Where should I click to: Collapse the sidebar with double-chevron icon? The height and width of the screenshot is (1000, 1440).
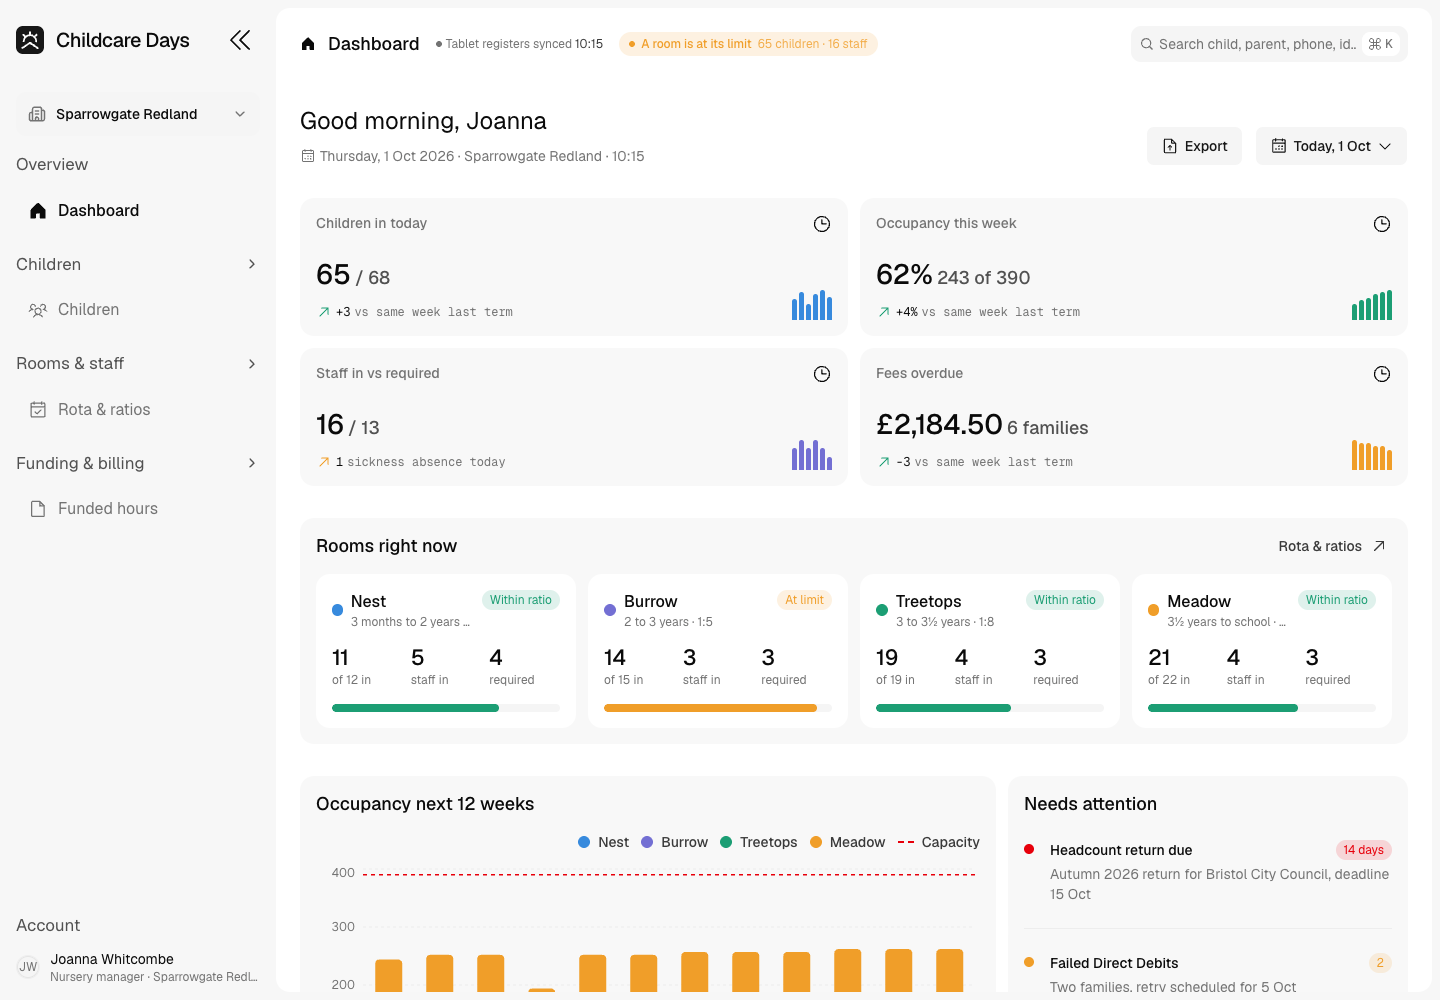pos(240,40)
